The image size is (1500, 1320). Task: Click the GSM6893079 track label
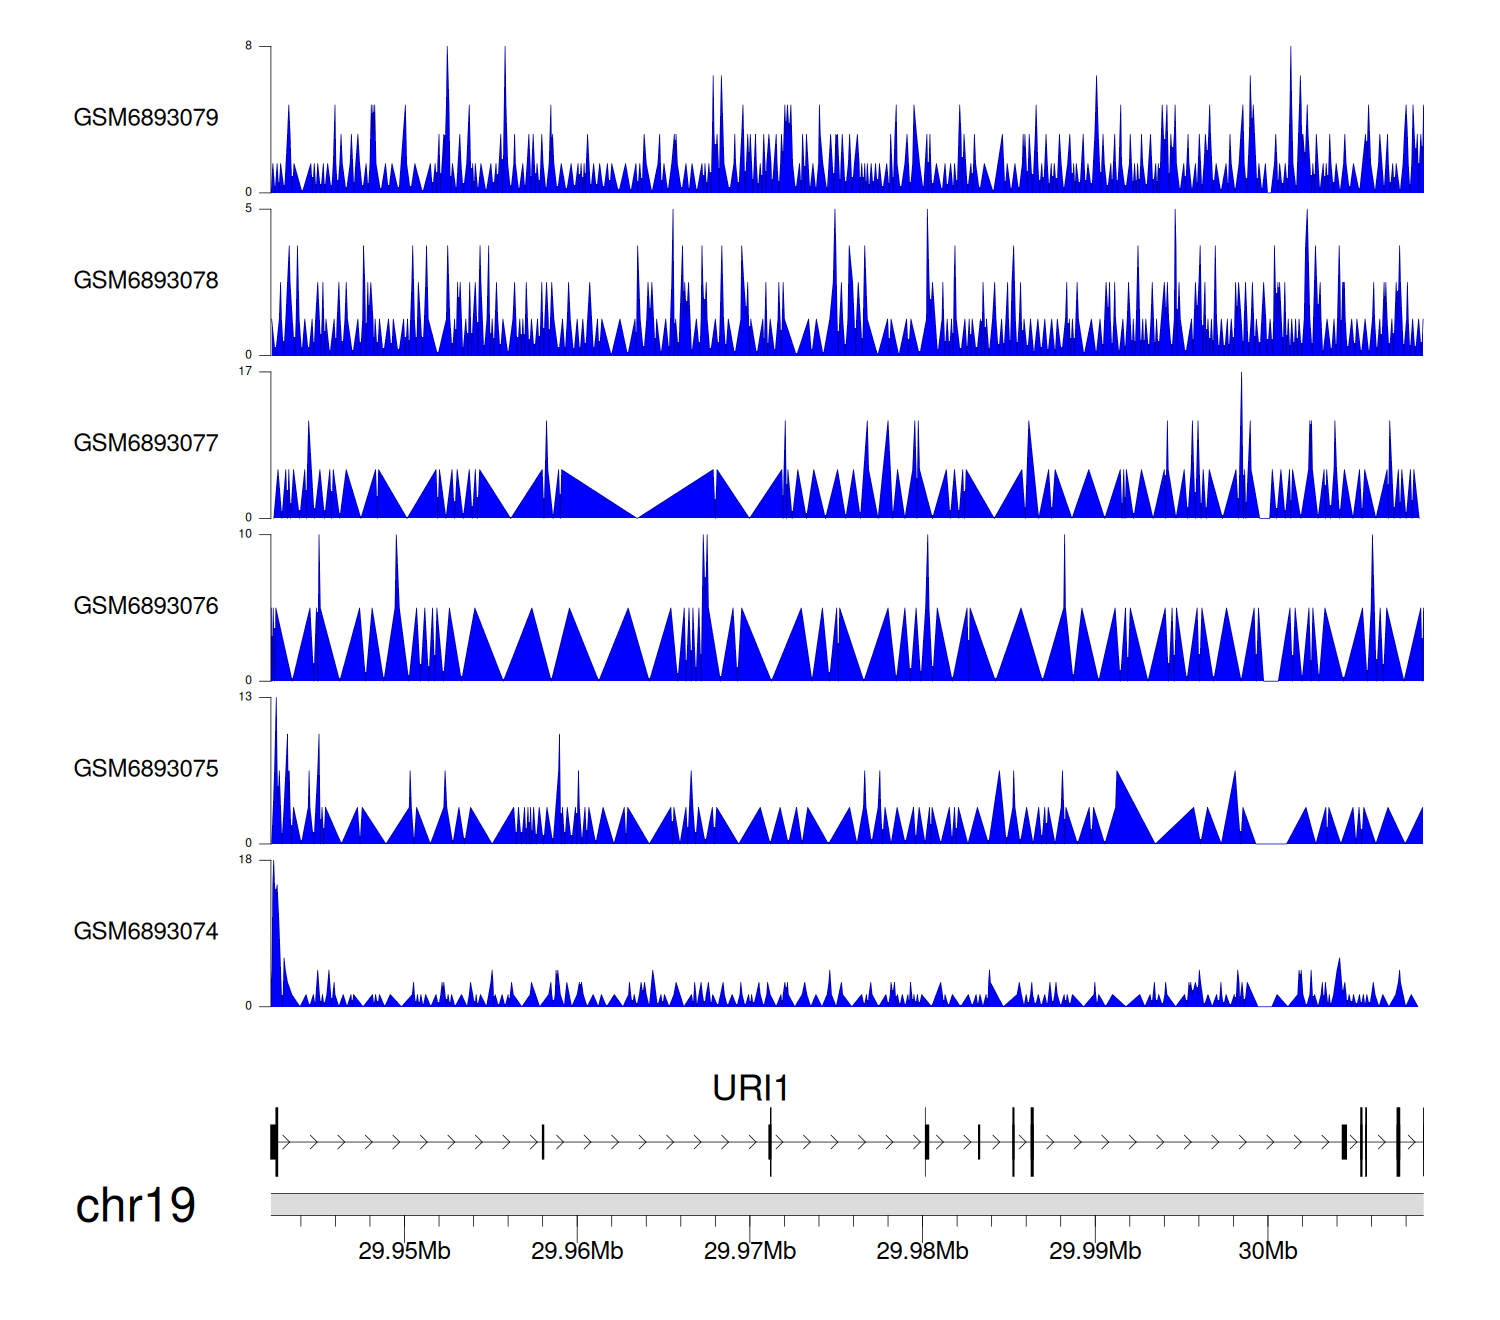146,118
